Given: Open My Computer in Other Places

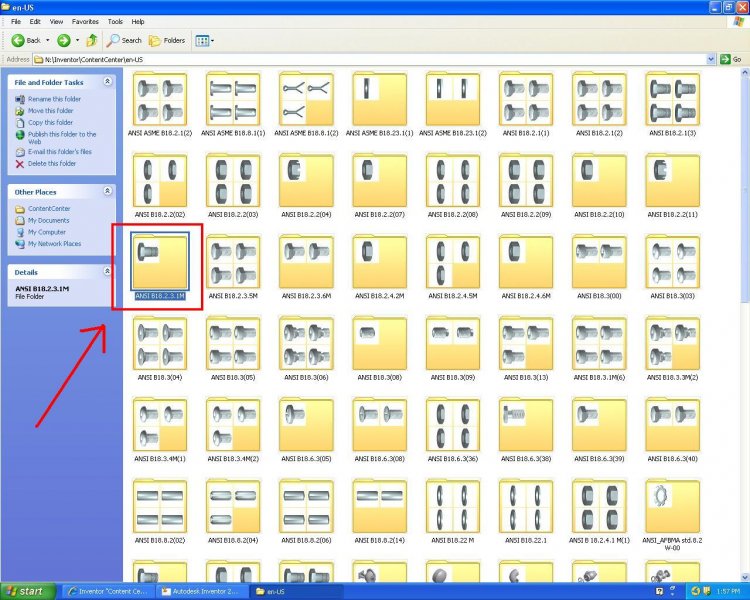Looking at the screenshot, I should tap(46, 232).
